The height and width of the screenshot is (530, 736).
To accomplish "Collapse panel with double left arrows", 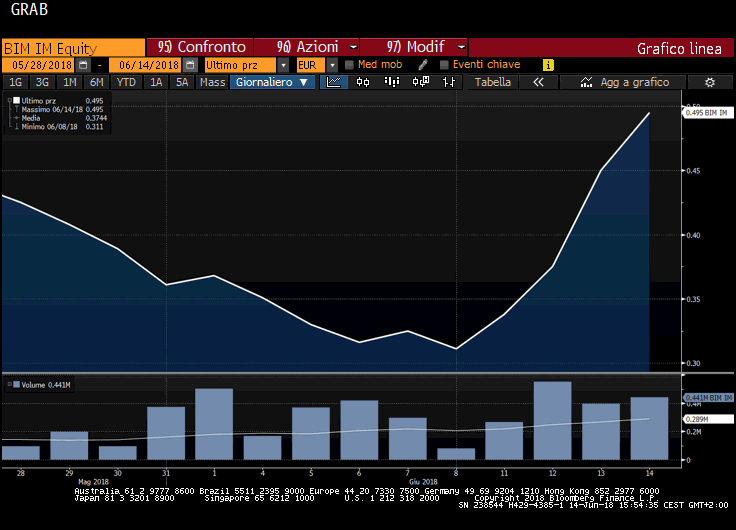I will pyautogui.click(x=538, y=82).
